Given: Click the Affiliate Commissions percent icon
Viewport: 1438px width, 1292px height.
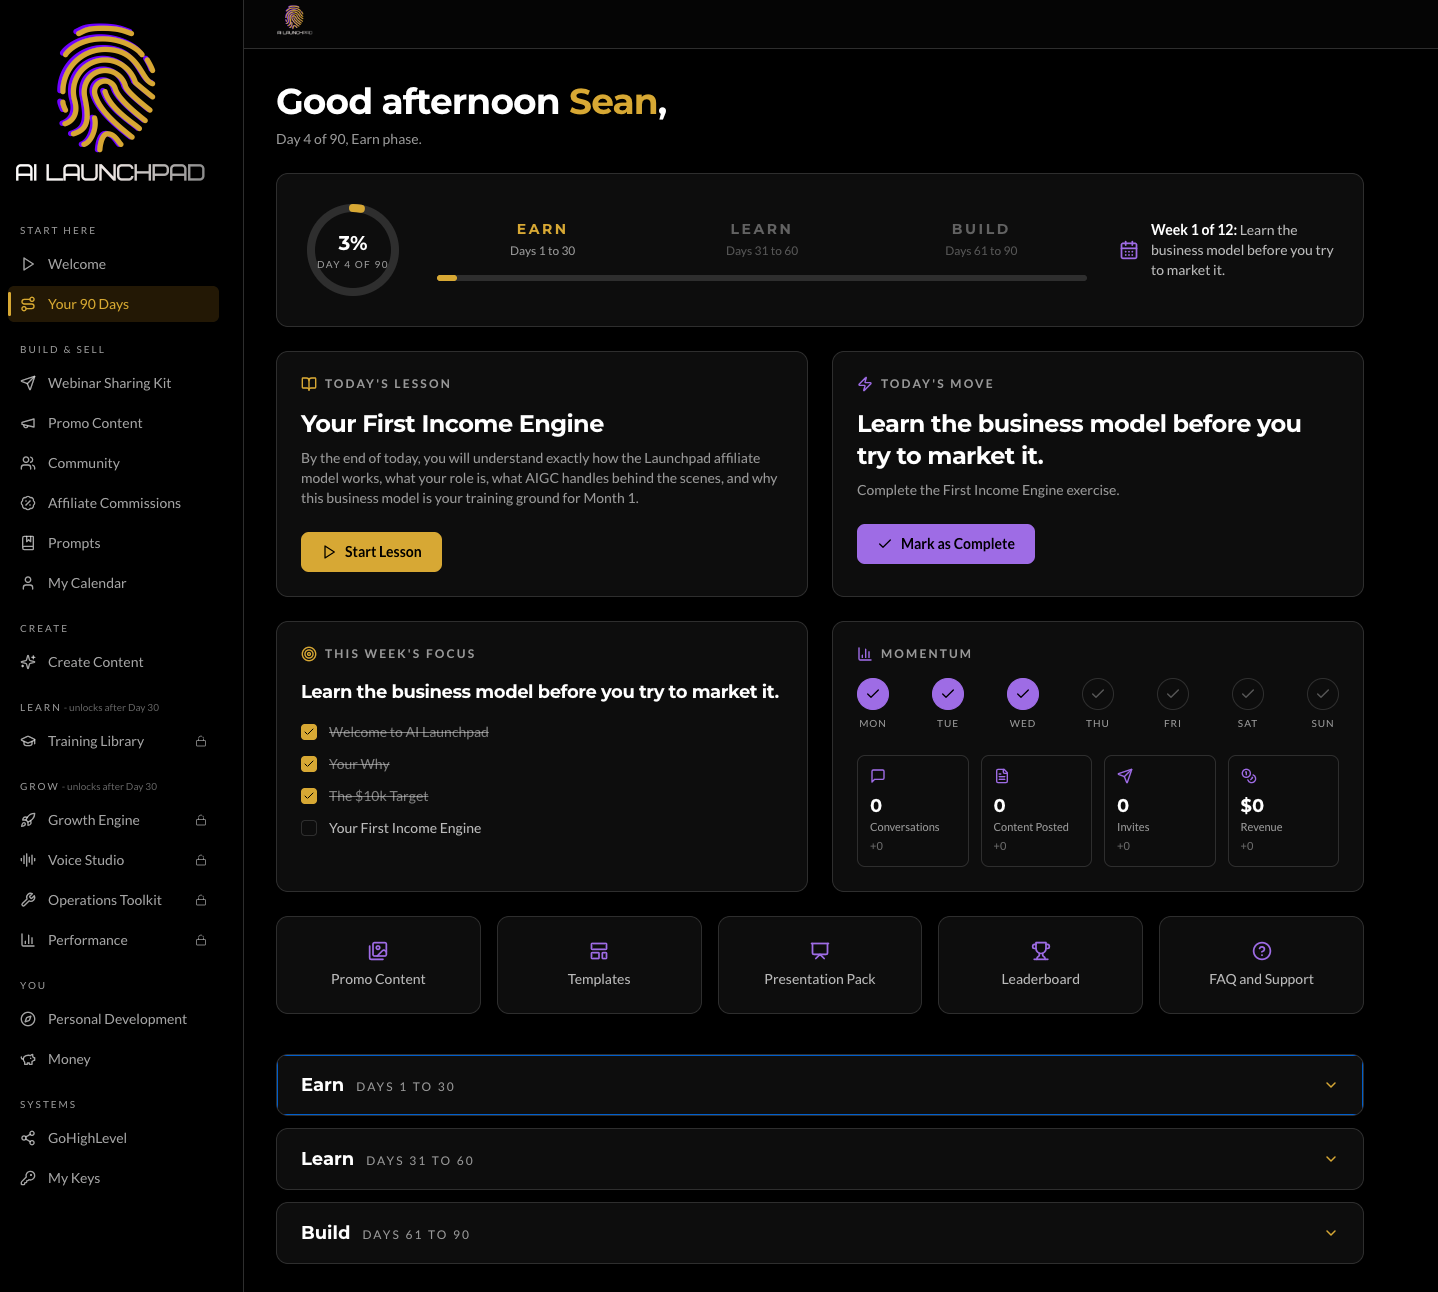Looking at the screenshot, I should (x=28, y=503).
